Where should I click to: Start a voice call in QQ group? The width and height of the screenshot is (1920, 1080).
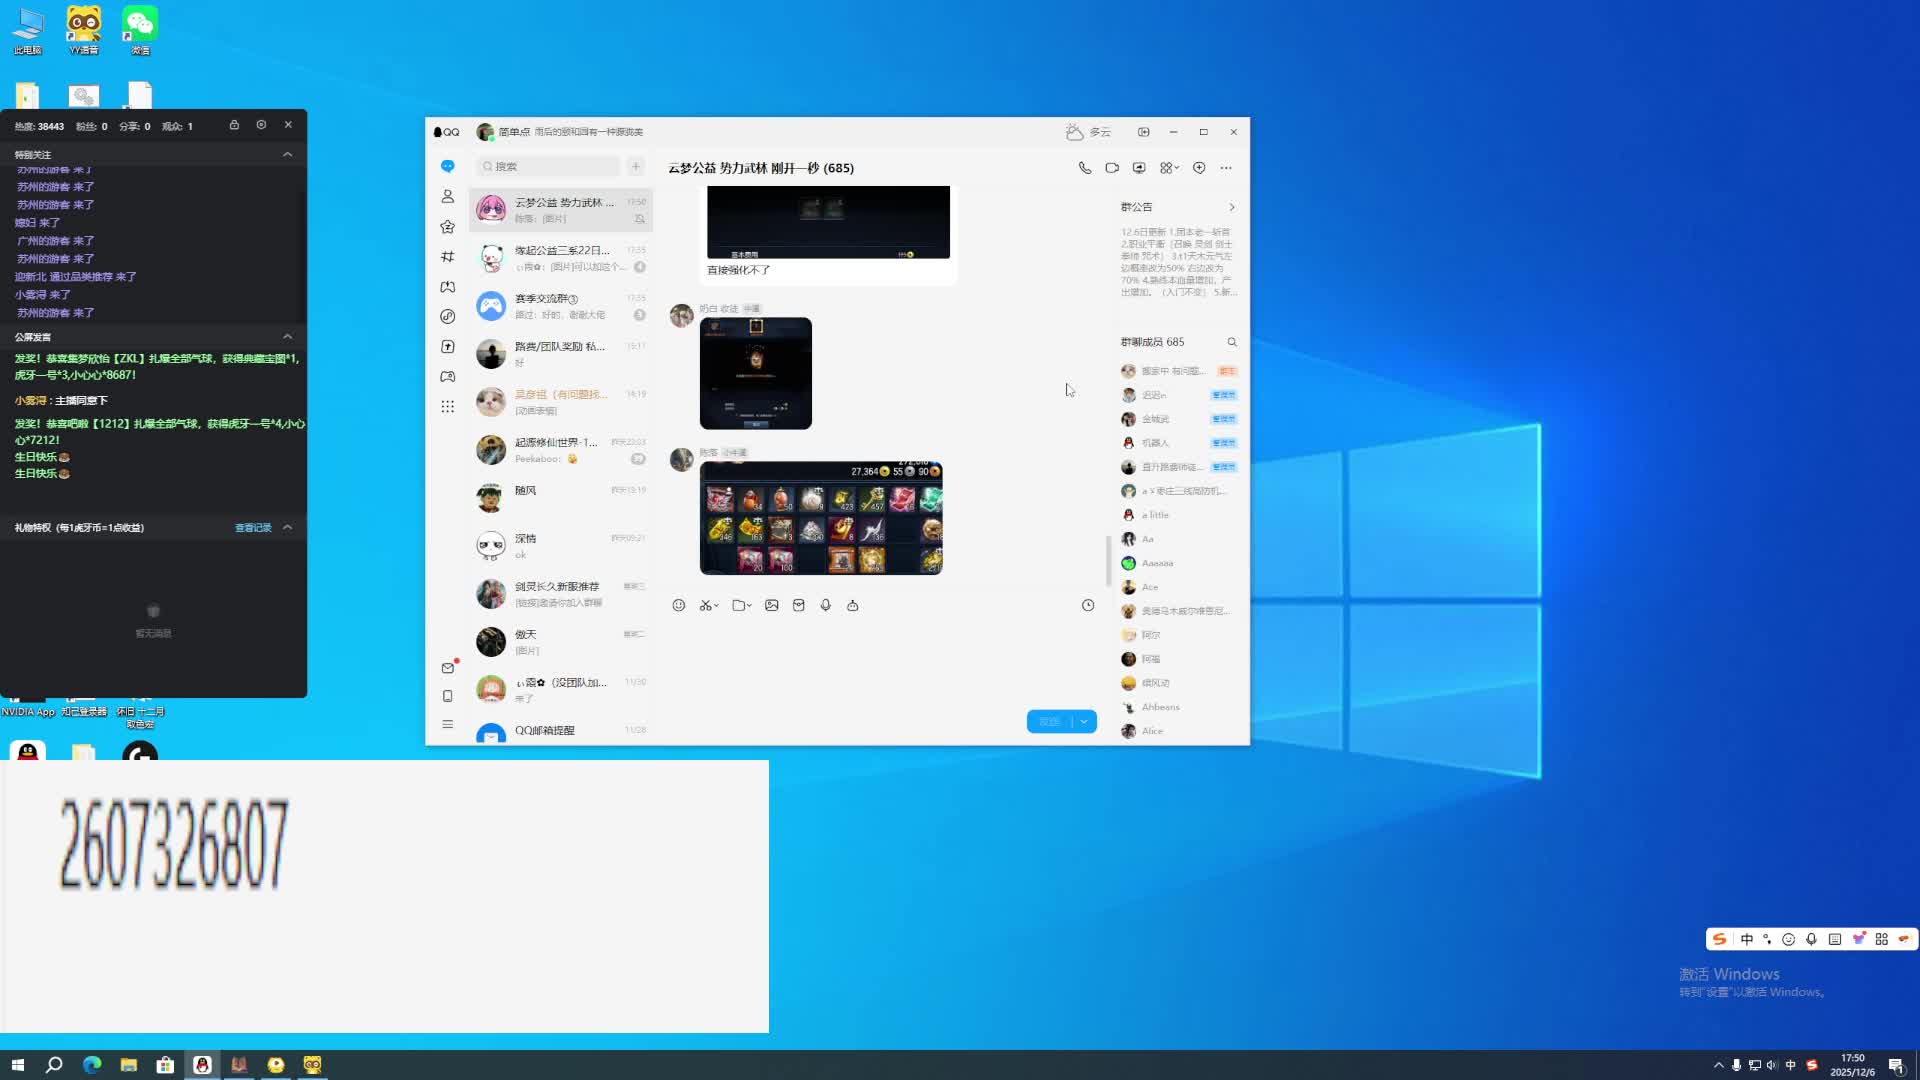[x=1085, y=168]
